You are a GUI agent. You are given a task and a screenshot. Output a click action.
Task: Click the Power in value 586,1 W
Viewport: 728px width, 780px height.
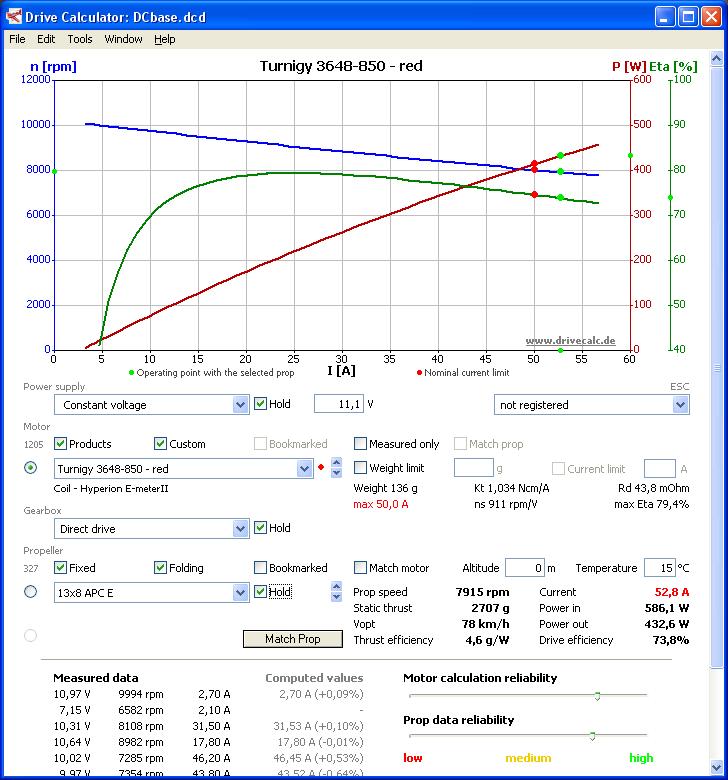pos(667,608)
